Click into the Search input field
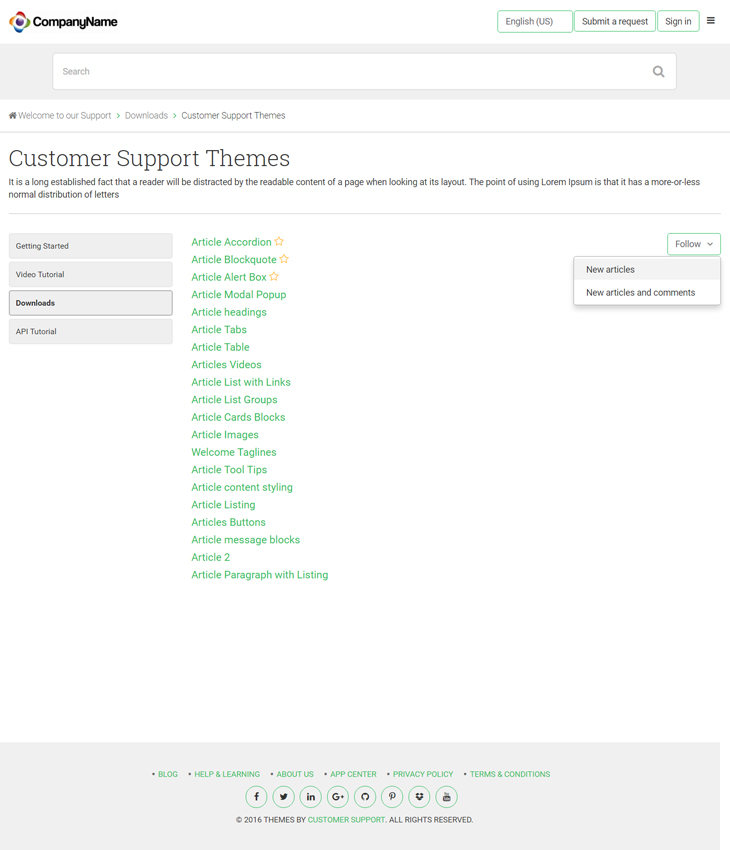The image size is (730, 850). (x=352, y=72)
